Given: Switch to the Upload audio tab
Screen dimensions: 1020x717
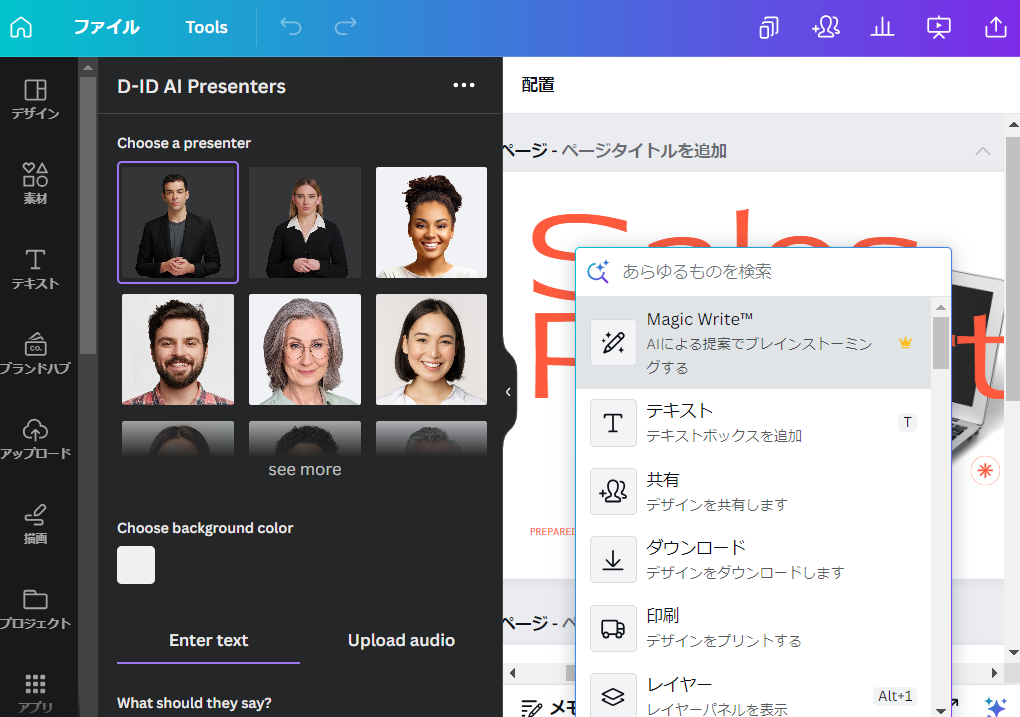Looking at the screenshot, I should click(401, 640).
